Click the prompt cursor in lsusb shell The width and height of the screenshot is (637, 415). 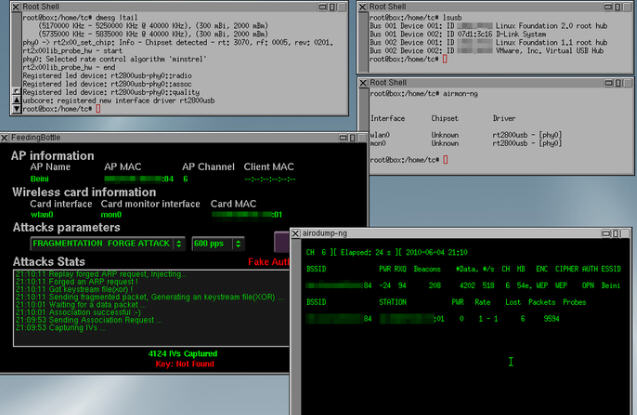point(445,59)
